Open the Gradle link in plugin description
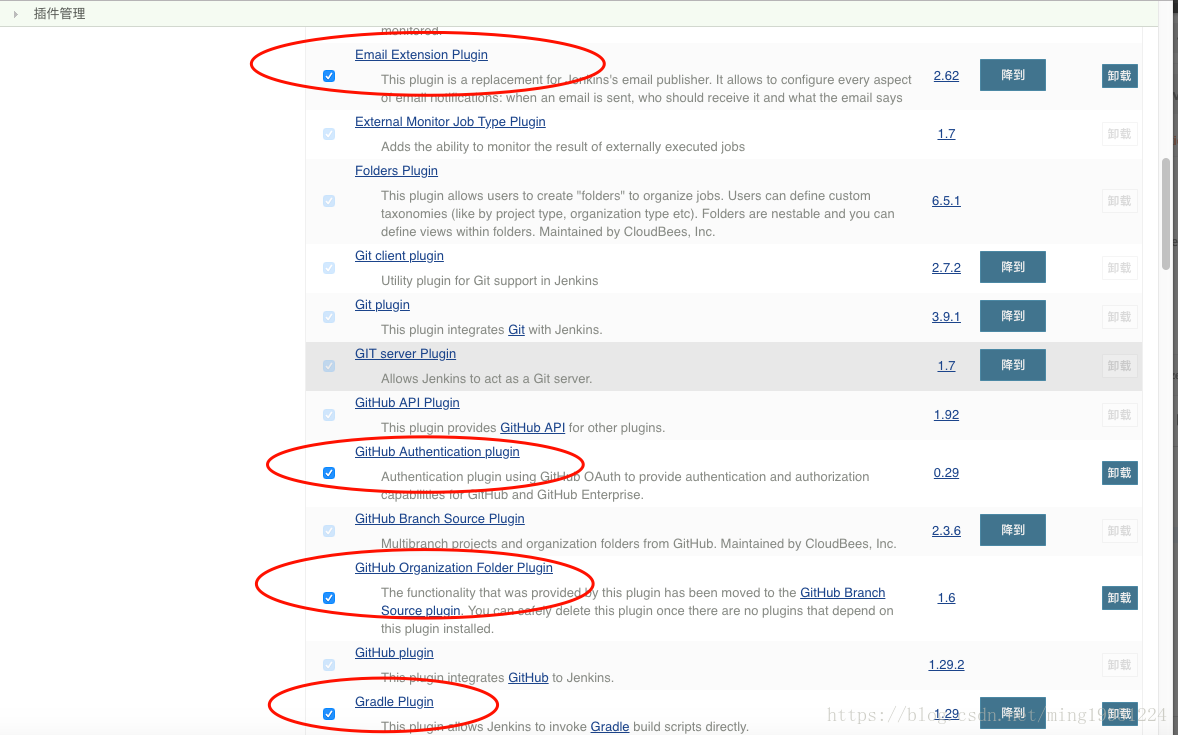Image resolution: width=1178 pixels, height=735 pixels. tap(609, 727)
